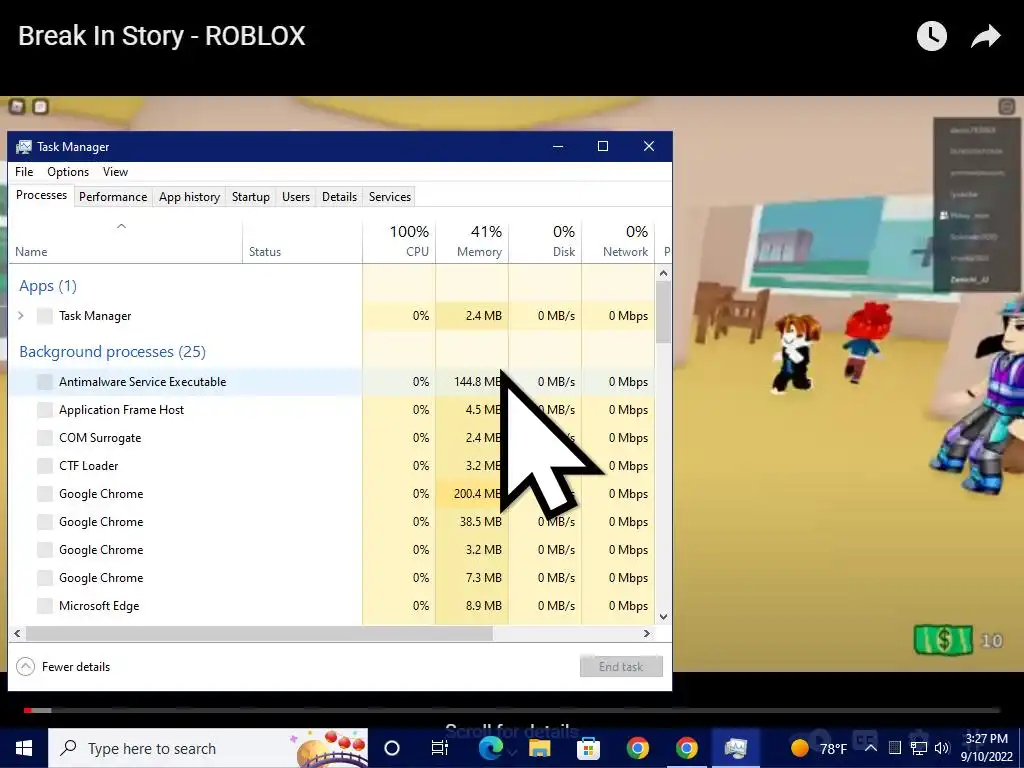Click the vertical scrollbar thumb in Task Manager
Viewport: 1024px width, 768px height.
(x=664, y=312)
